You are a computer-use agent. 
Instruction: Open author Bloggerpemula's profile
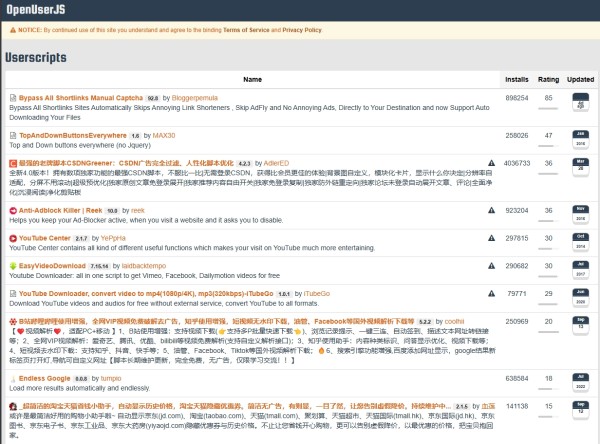(195, 98)
